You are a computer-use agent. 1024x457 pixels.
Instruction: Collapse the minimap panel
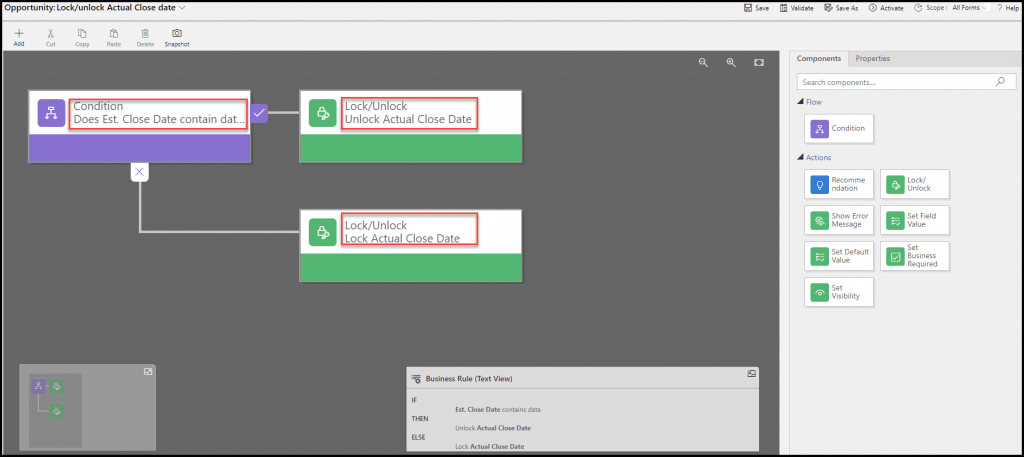pyautogui.click(x=147, y=371)
